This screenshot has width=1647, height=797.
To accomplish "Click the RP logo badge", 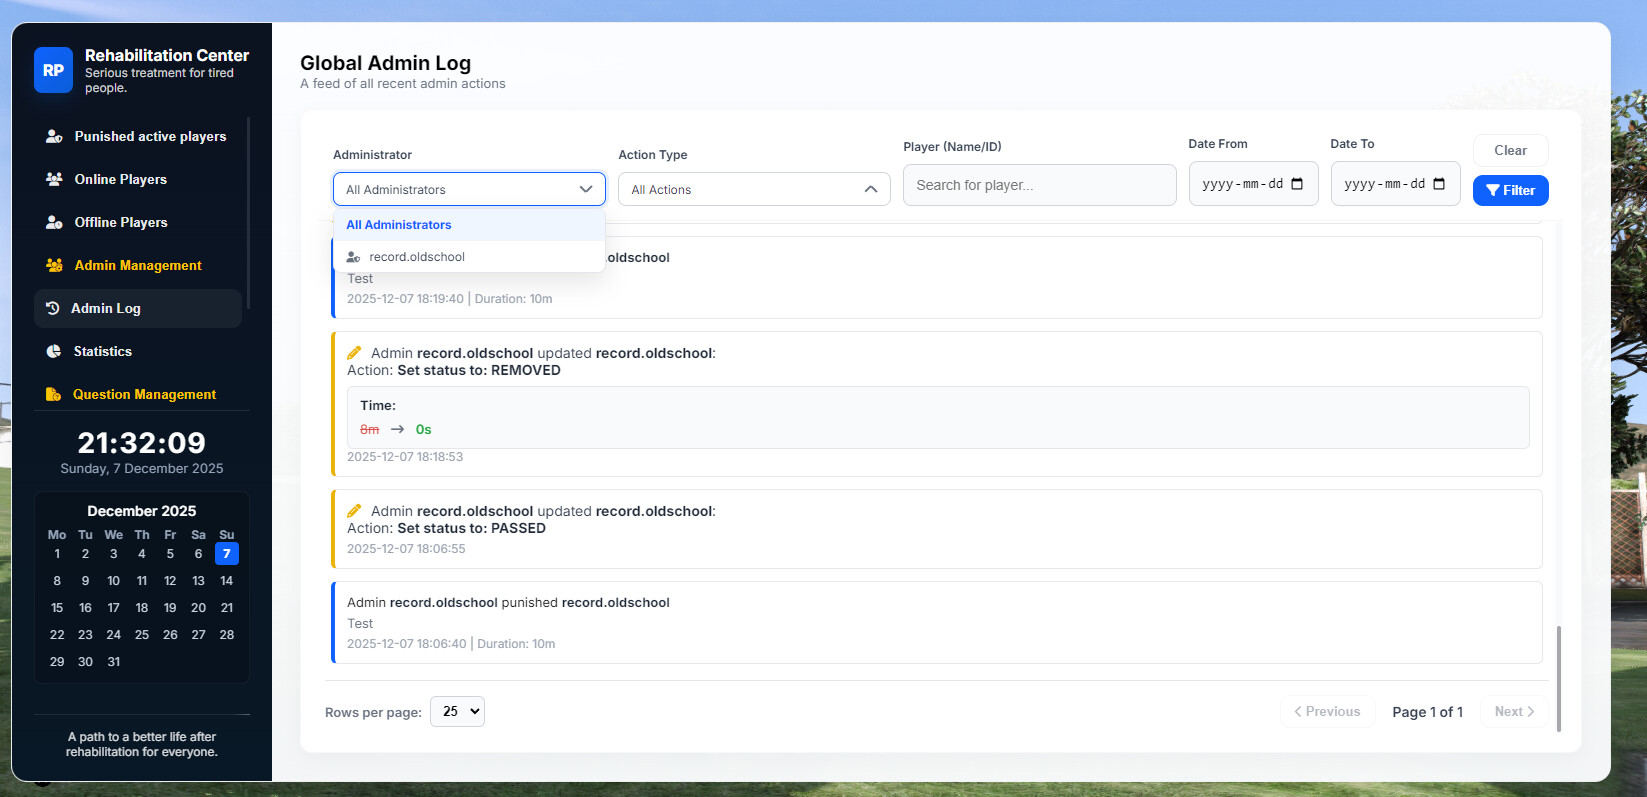I will pos(53,70).
